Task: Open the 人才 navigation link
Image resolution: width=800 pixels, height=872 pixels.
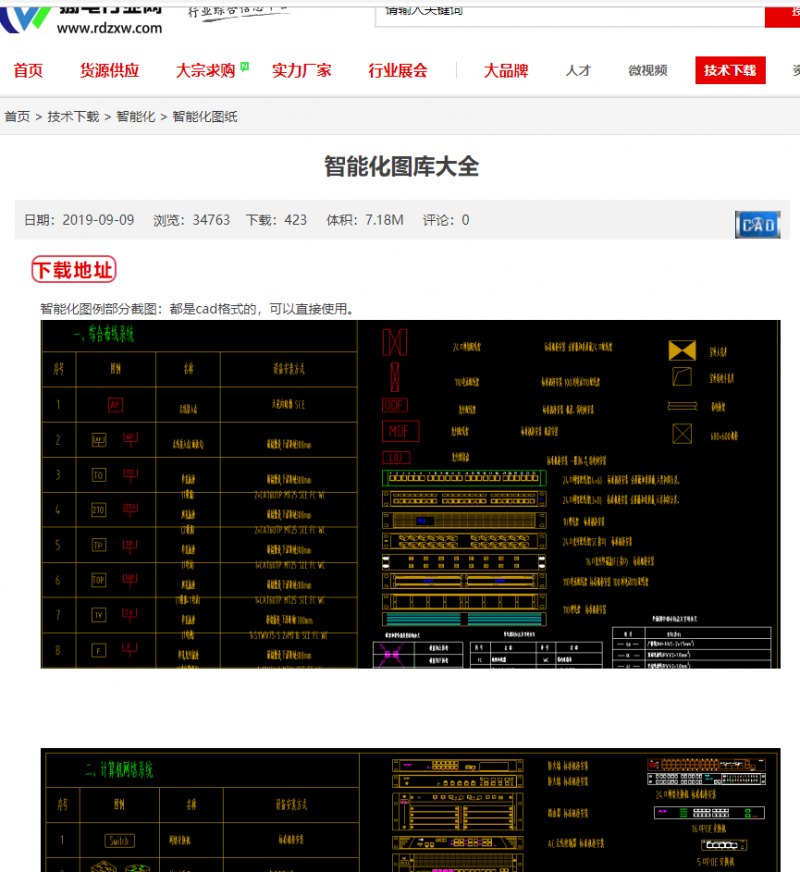Action: (578, 71)
